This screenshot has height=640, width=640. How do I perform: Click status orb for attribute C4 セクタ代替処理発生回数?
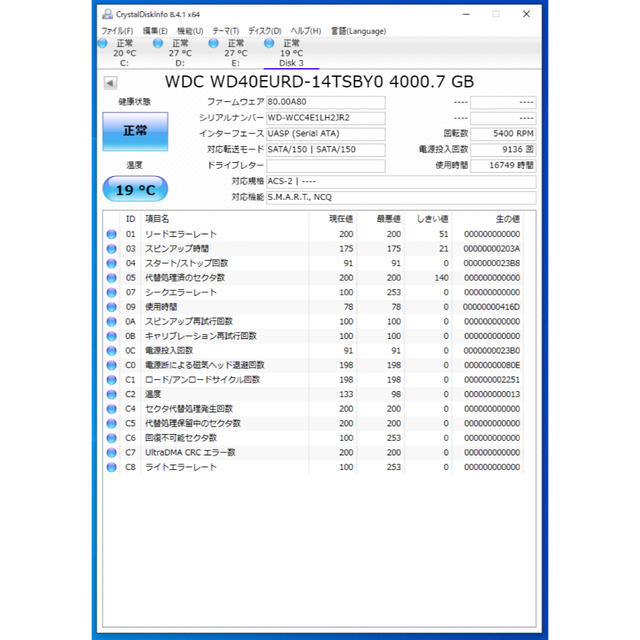click(111, 409)
